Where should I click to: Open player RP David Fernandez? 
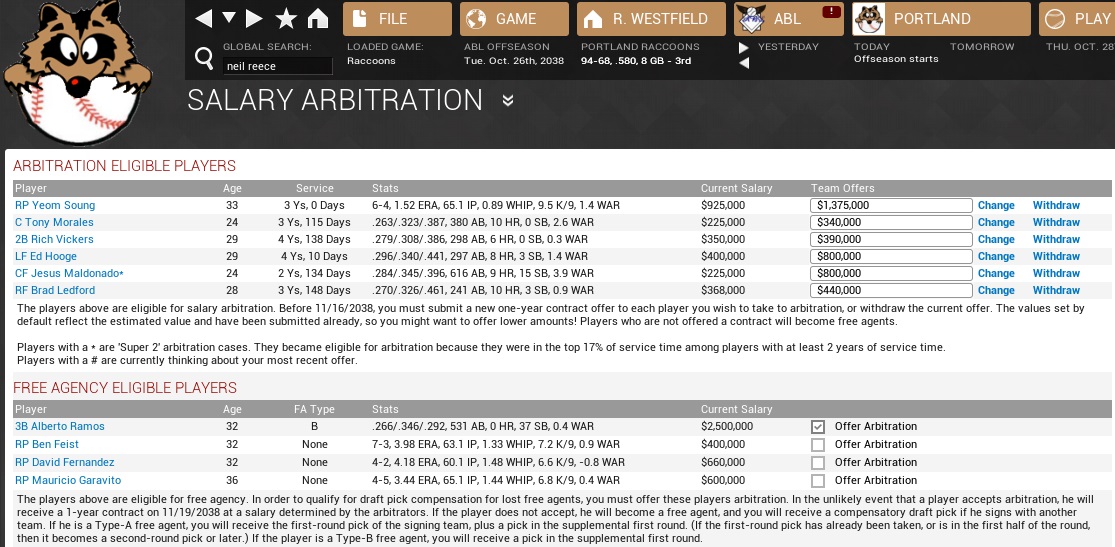click(x=65, y=462)
